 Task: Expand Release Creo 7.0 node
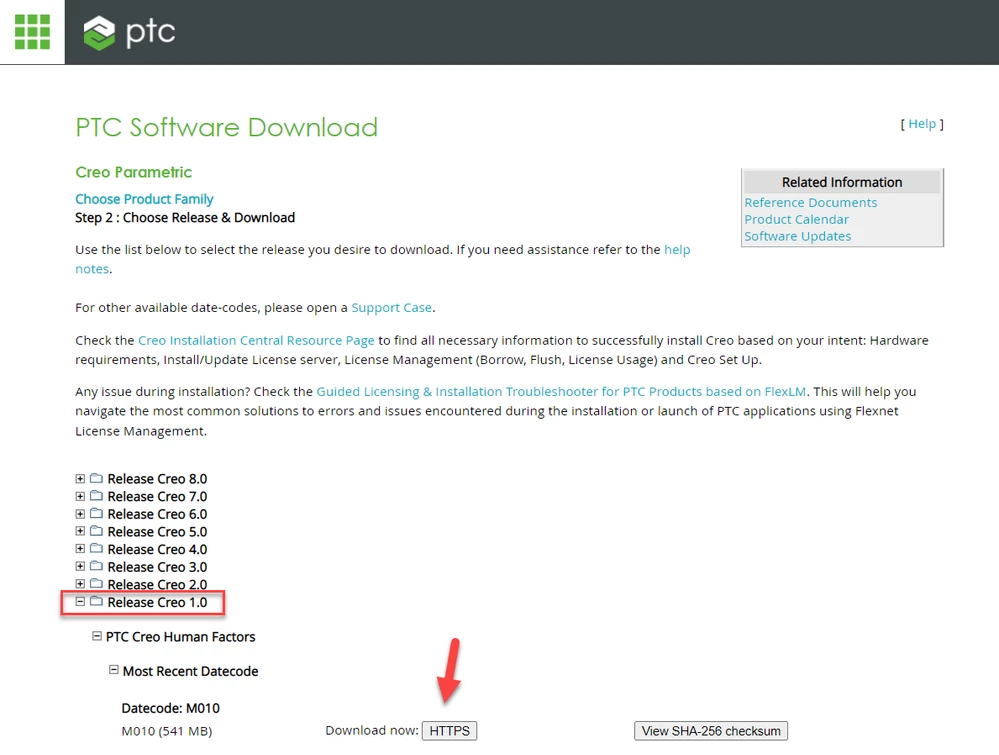point(80,496)
